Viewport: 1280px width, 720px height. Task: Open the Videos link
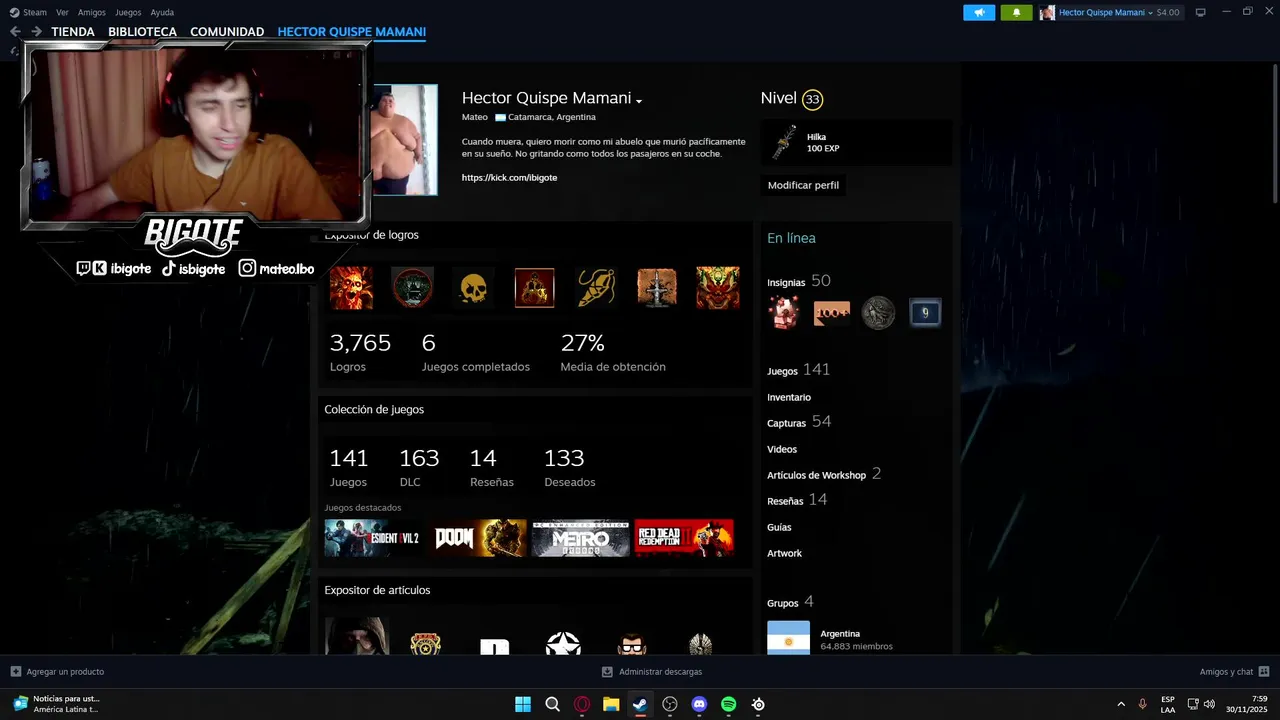click(782, 449)
